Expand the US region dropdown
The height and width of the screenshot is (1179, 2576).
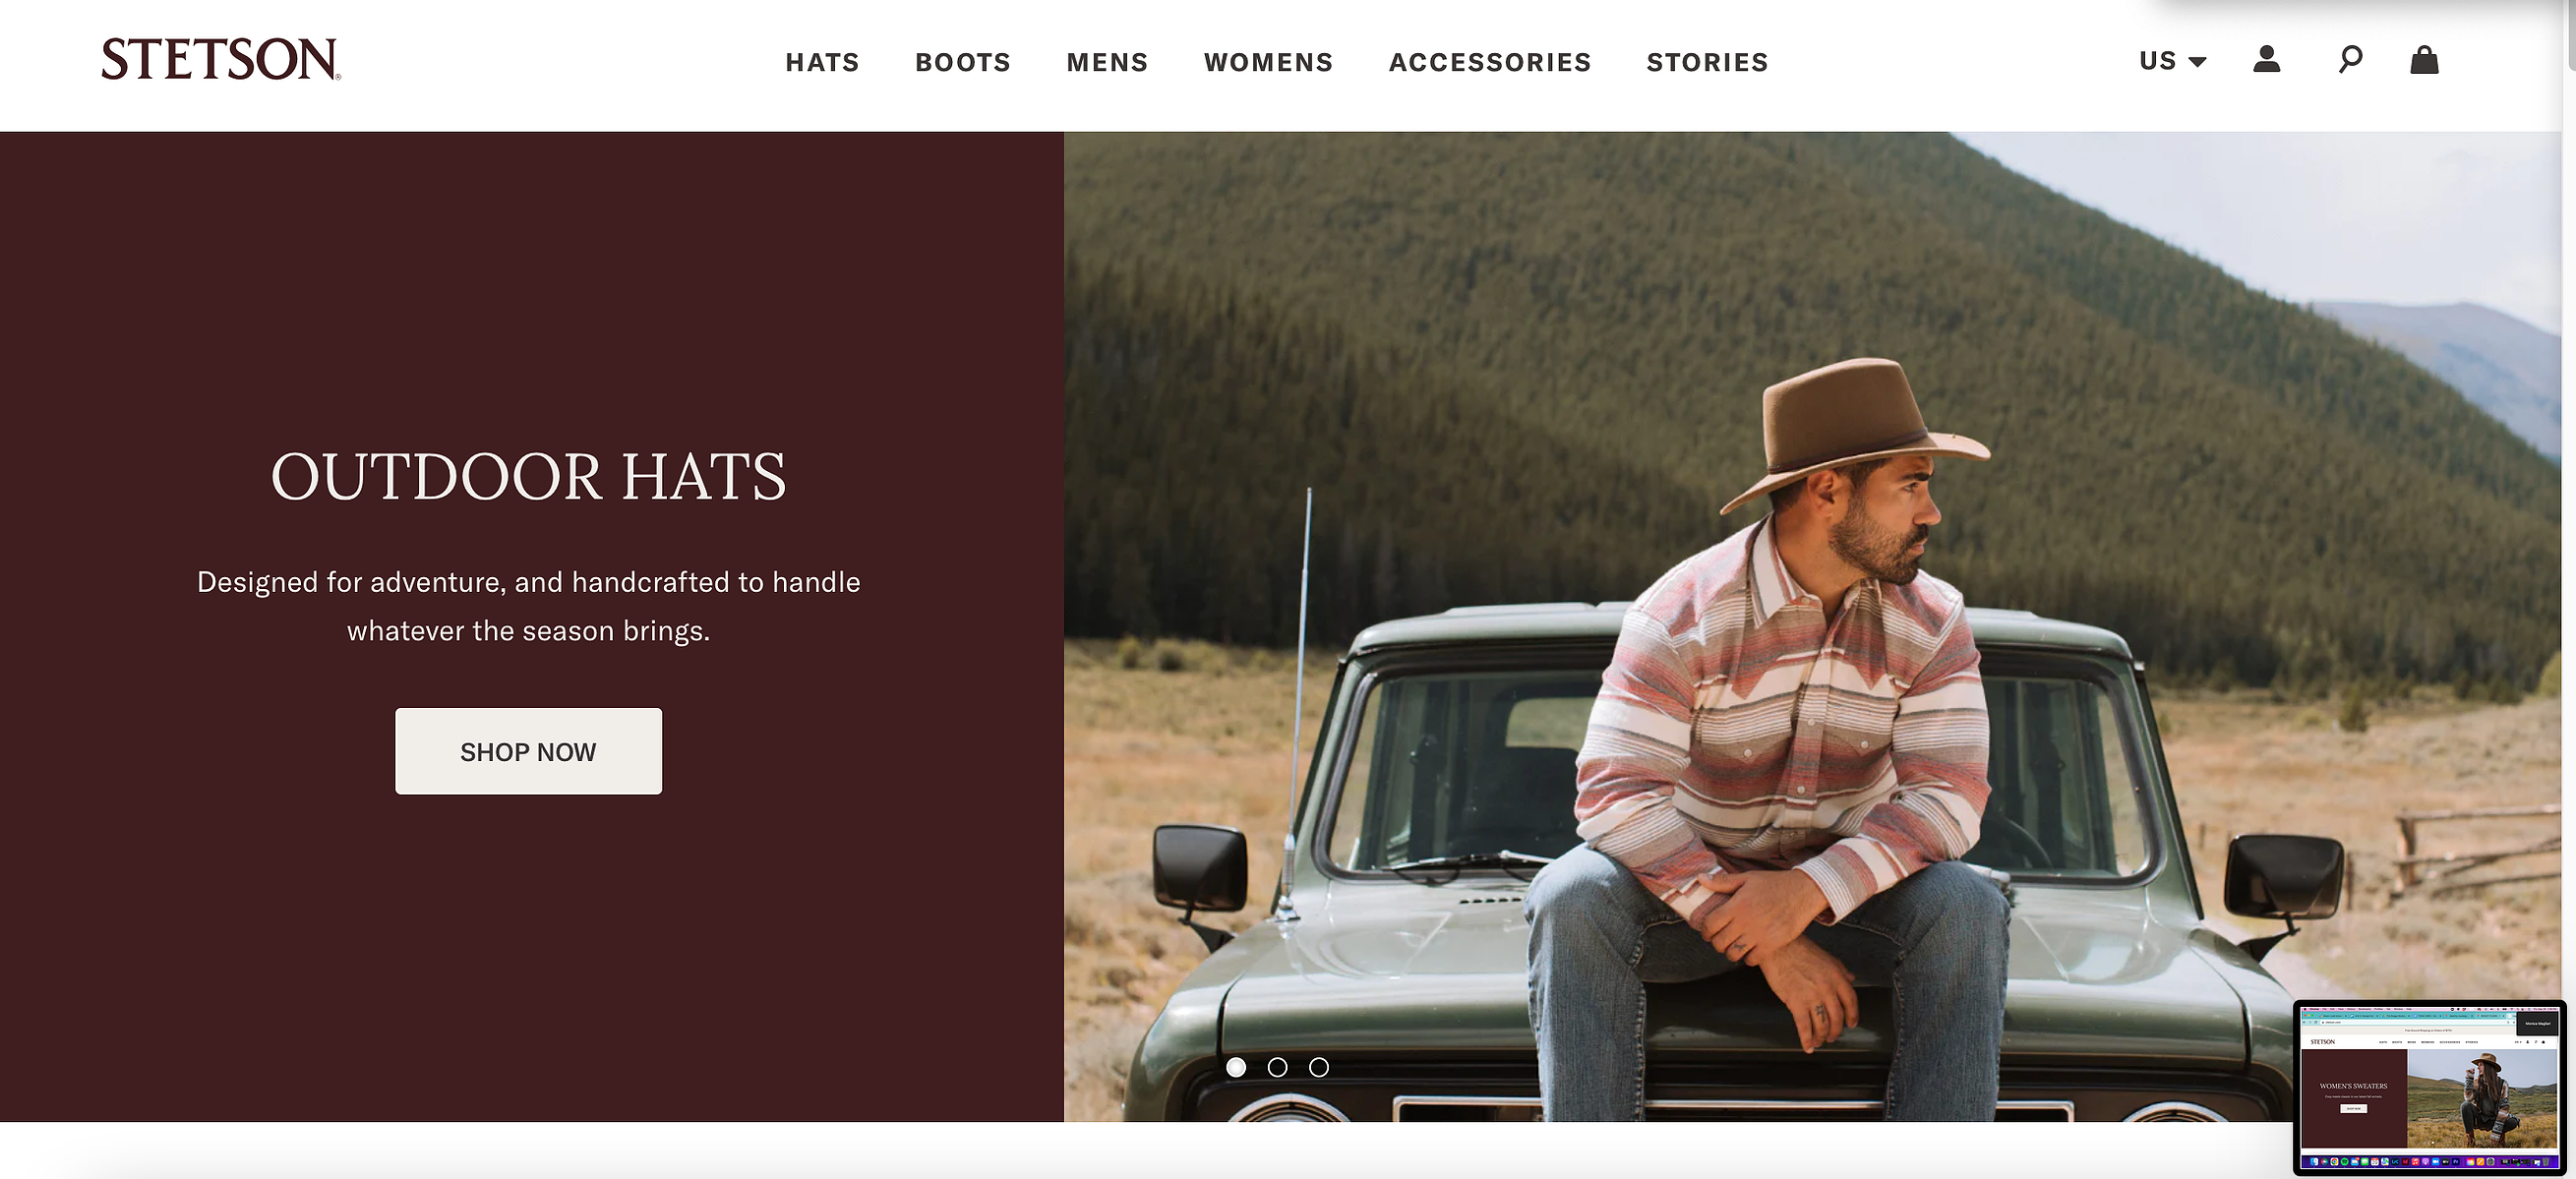point(2172,61)
